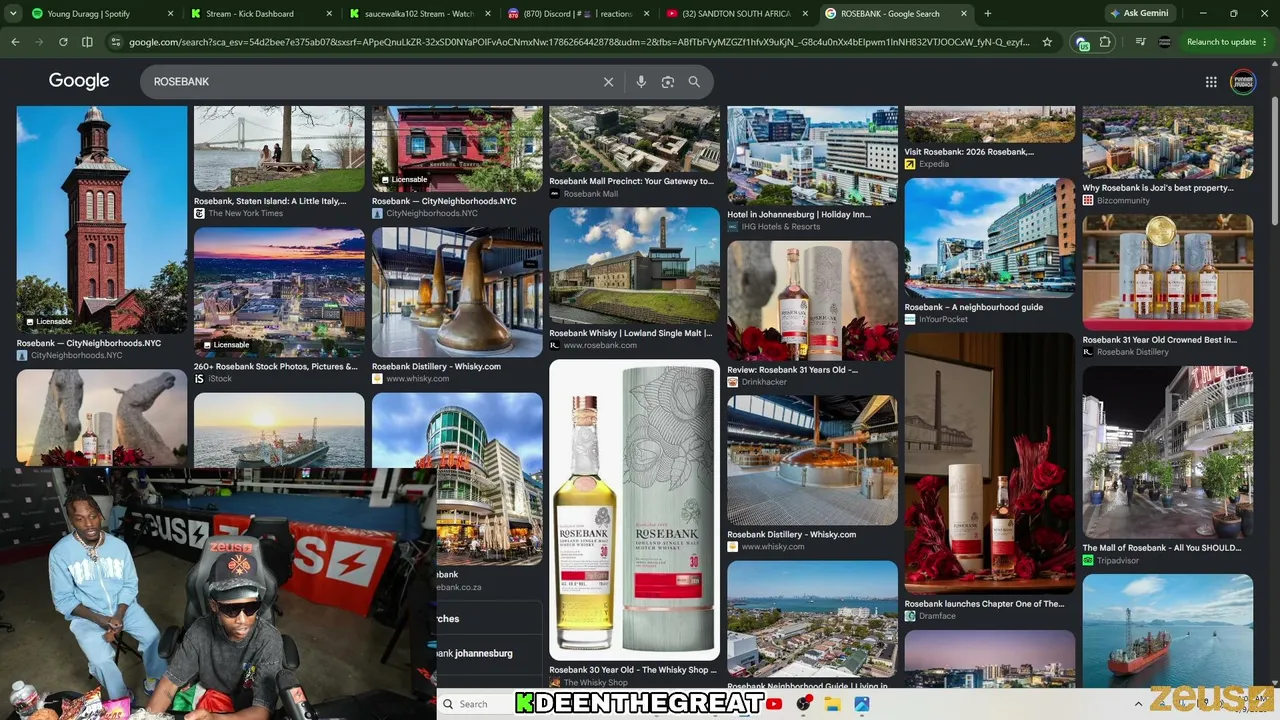Reload the Google search page

[x=63, y=42]
